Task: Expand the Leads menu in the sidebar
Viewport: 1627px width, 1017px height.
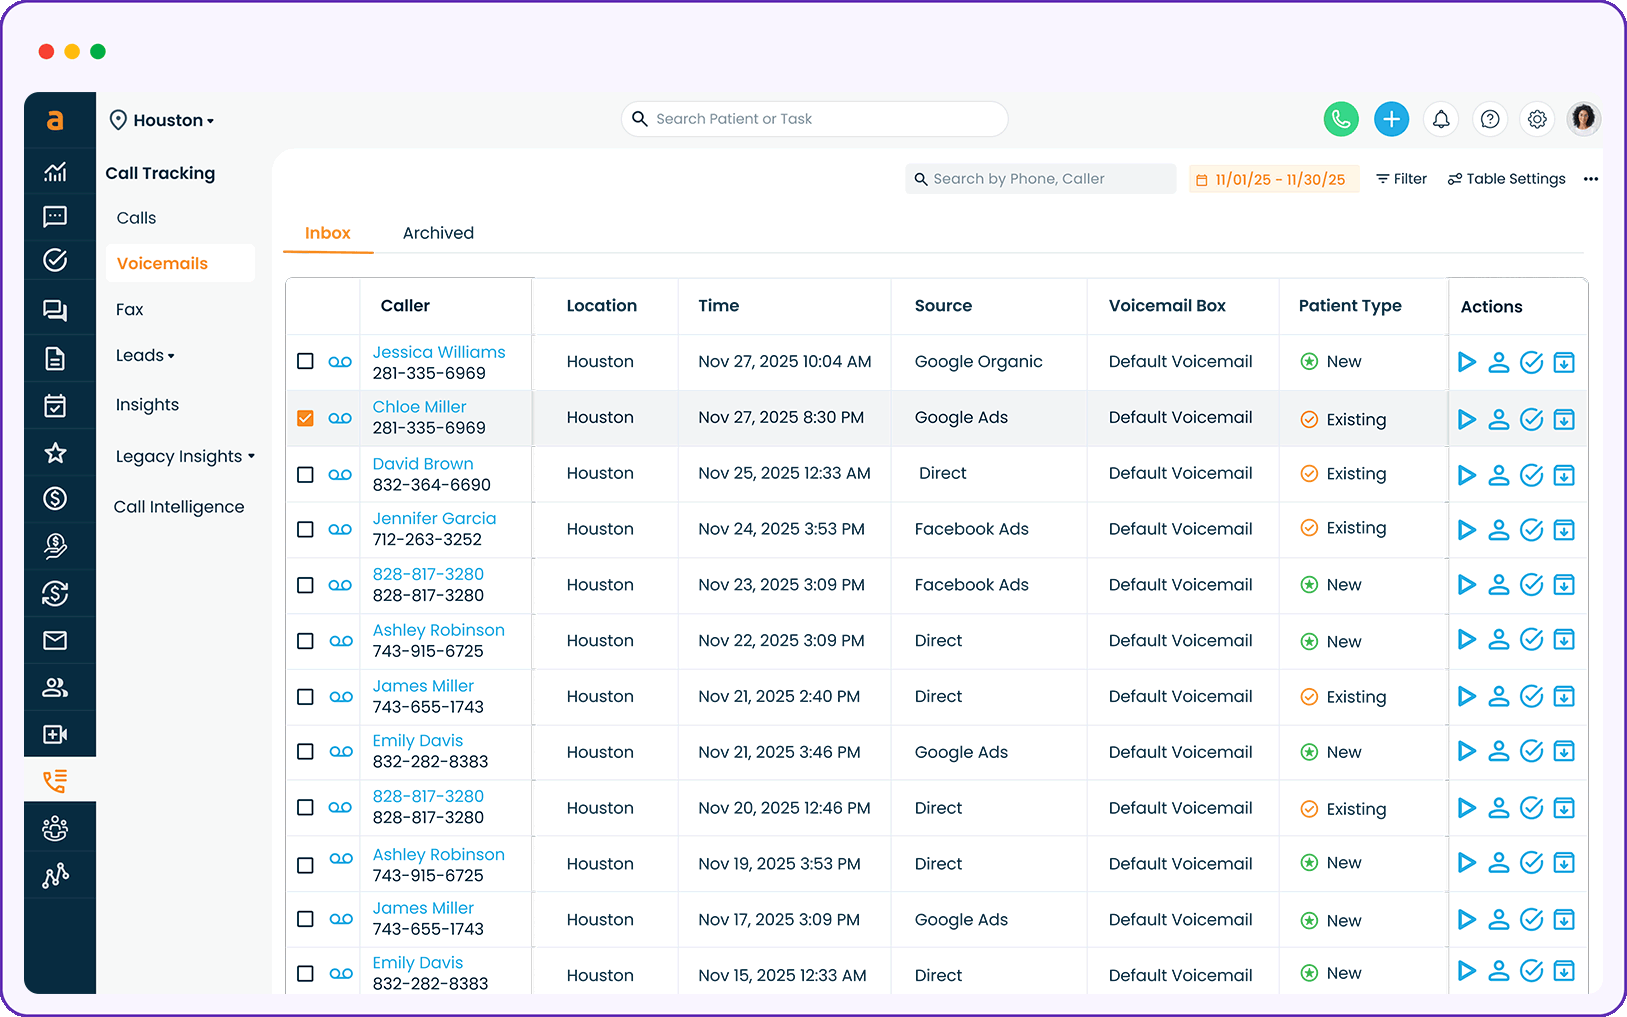Action: tap(144, 355)
